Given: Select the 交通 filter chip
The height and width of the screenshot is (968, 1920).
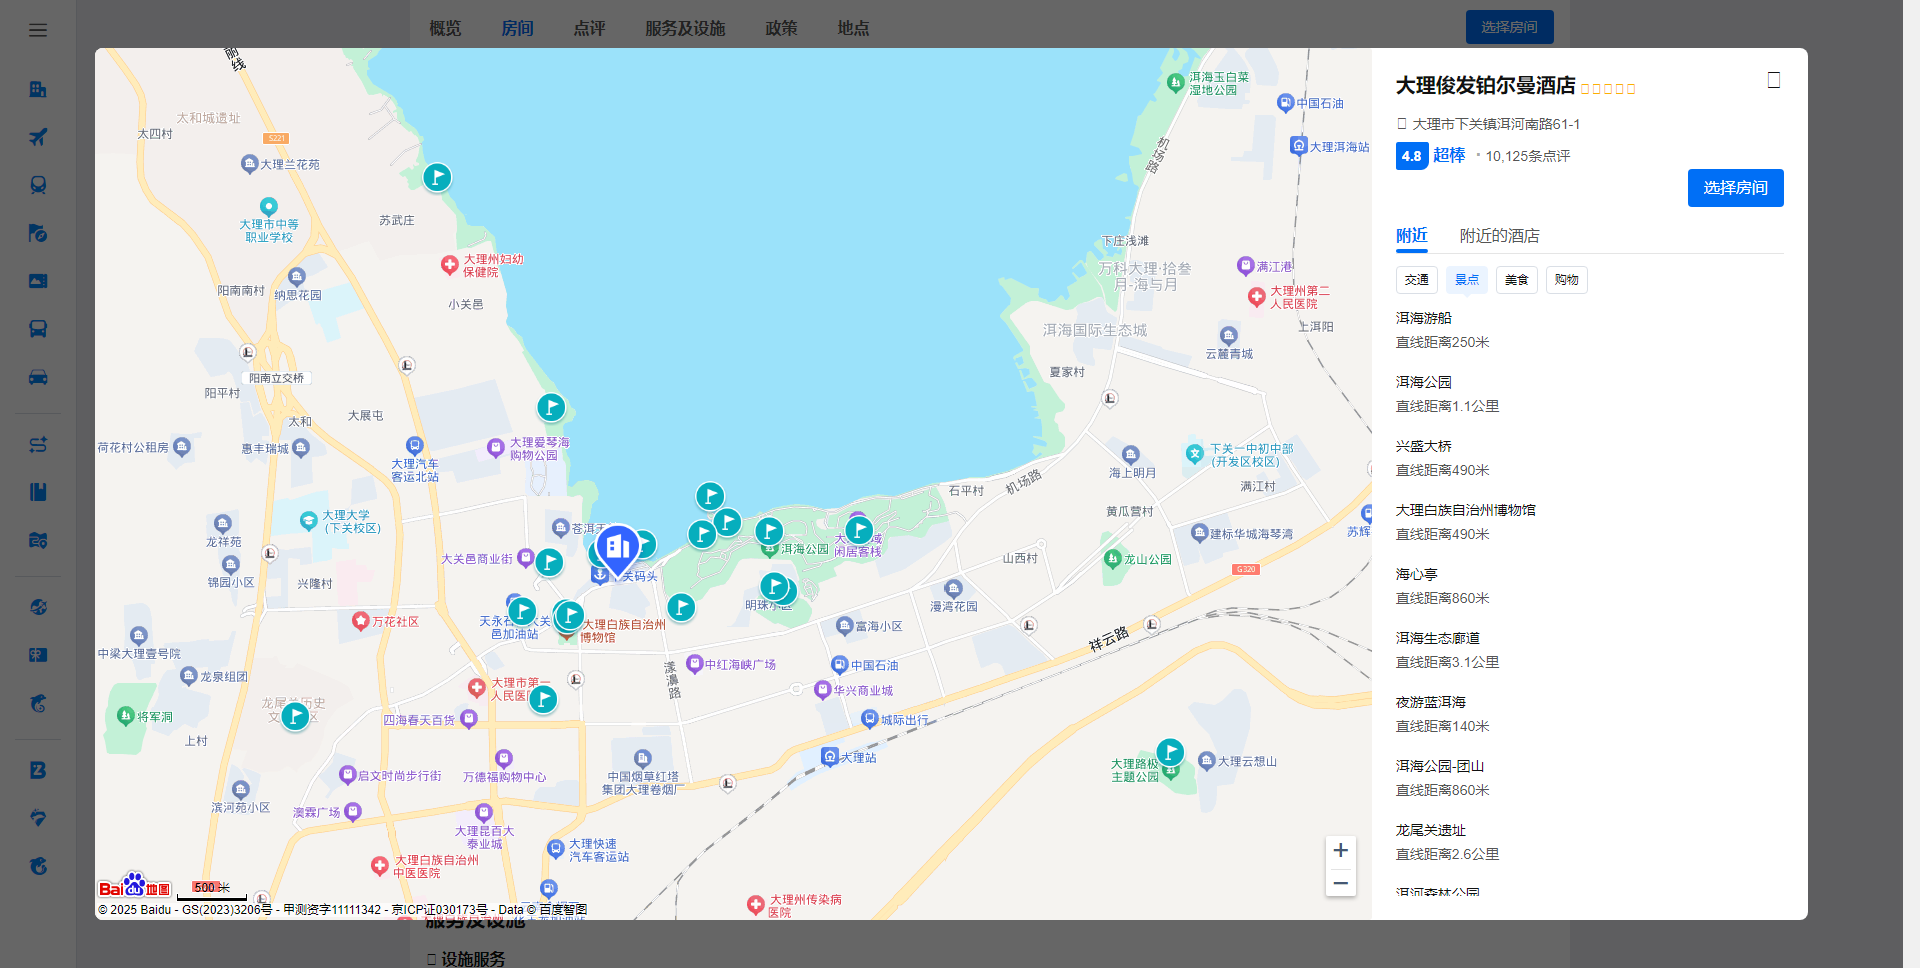Looking at the screenshot, I should (x=1416, y=280).
